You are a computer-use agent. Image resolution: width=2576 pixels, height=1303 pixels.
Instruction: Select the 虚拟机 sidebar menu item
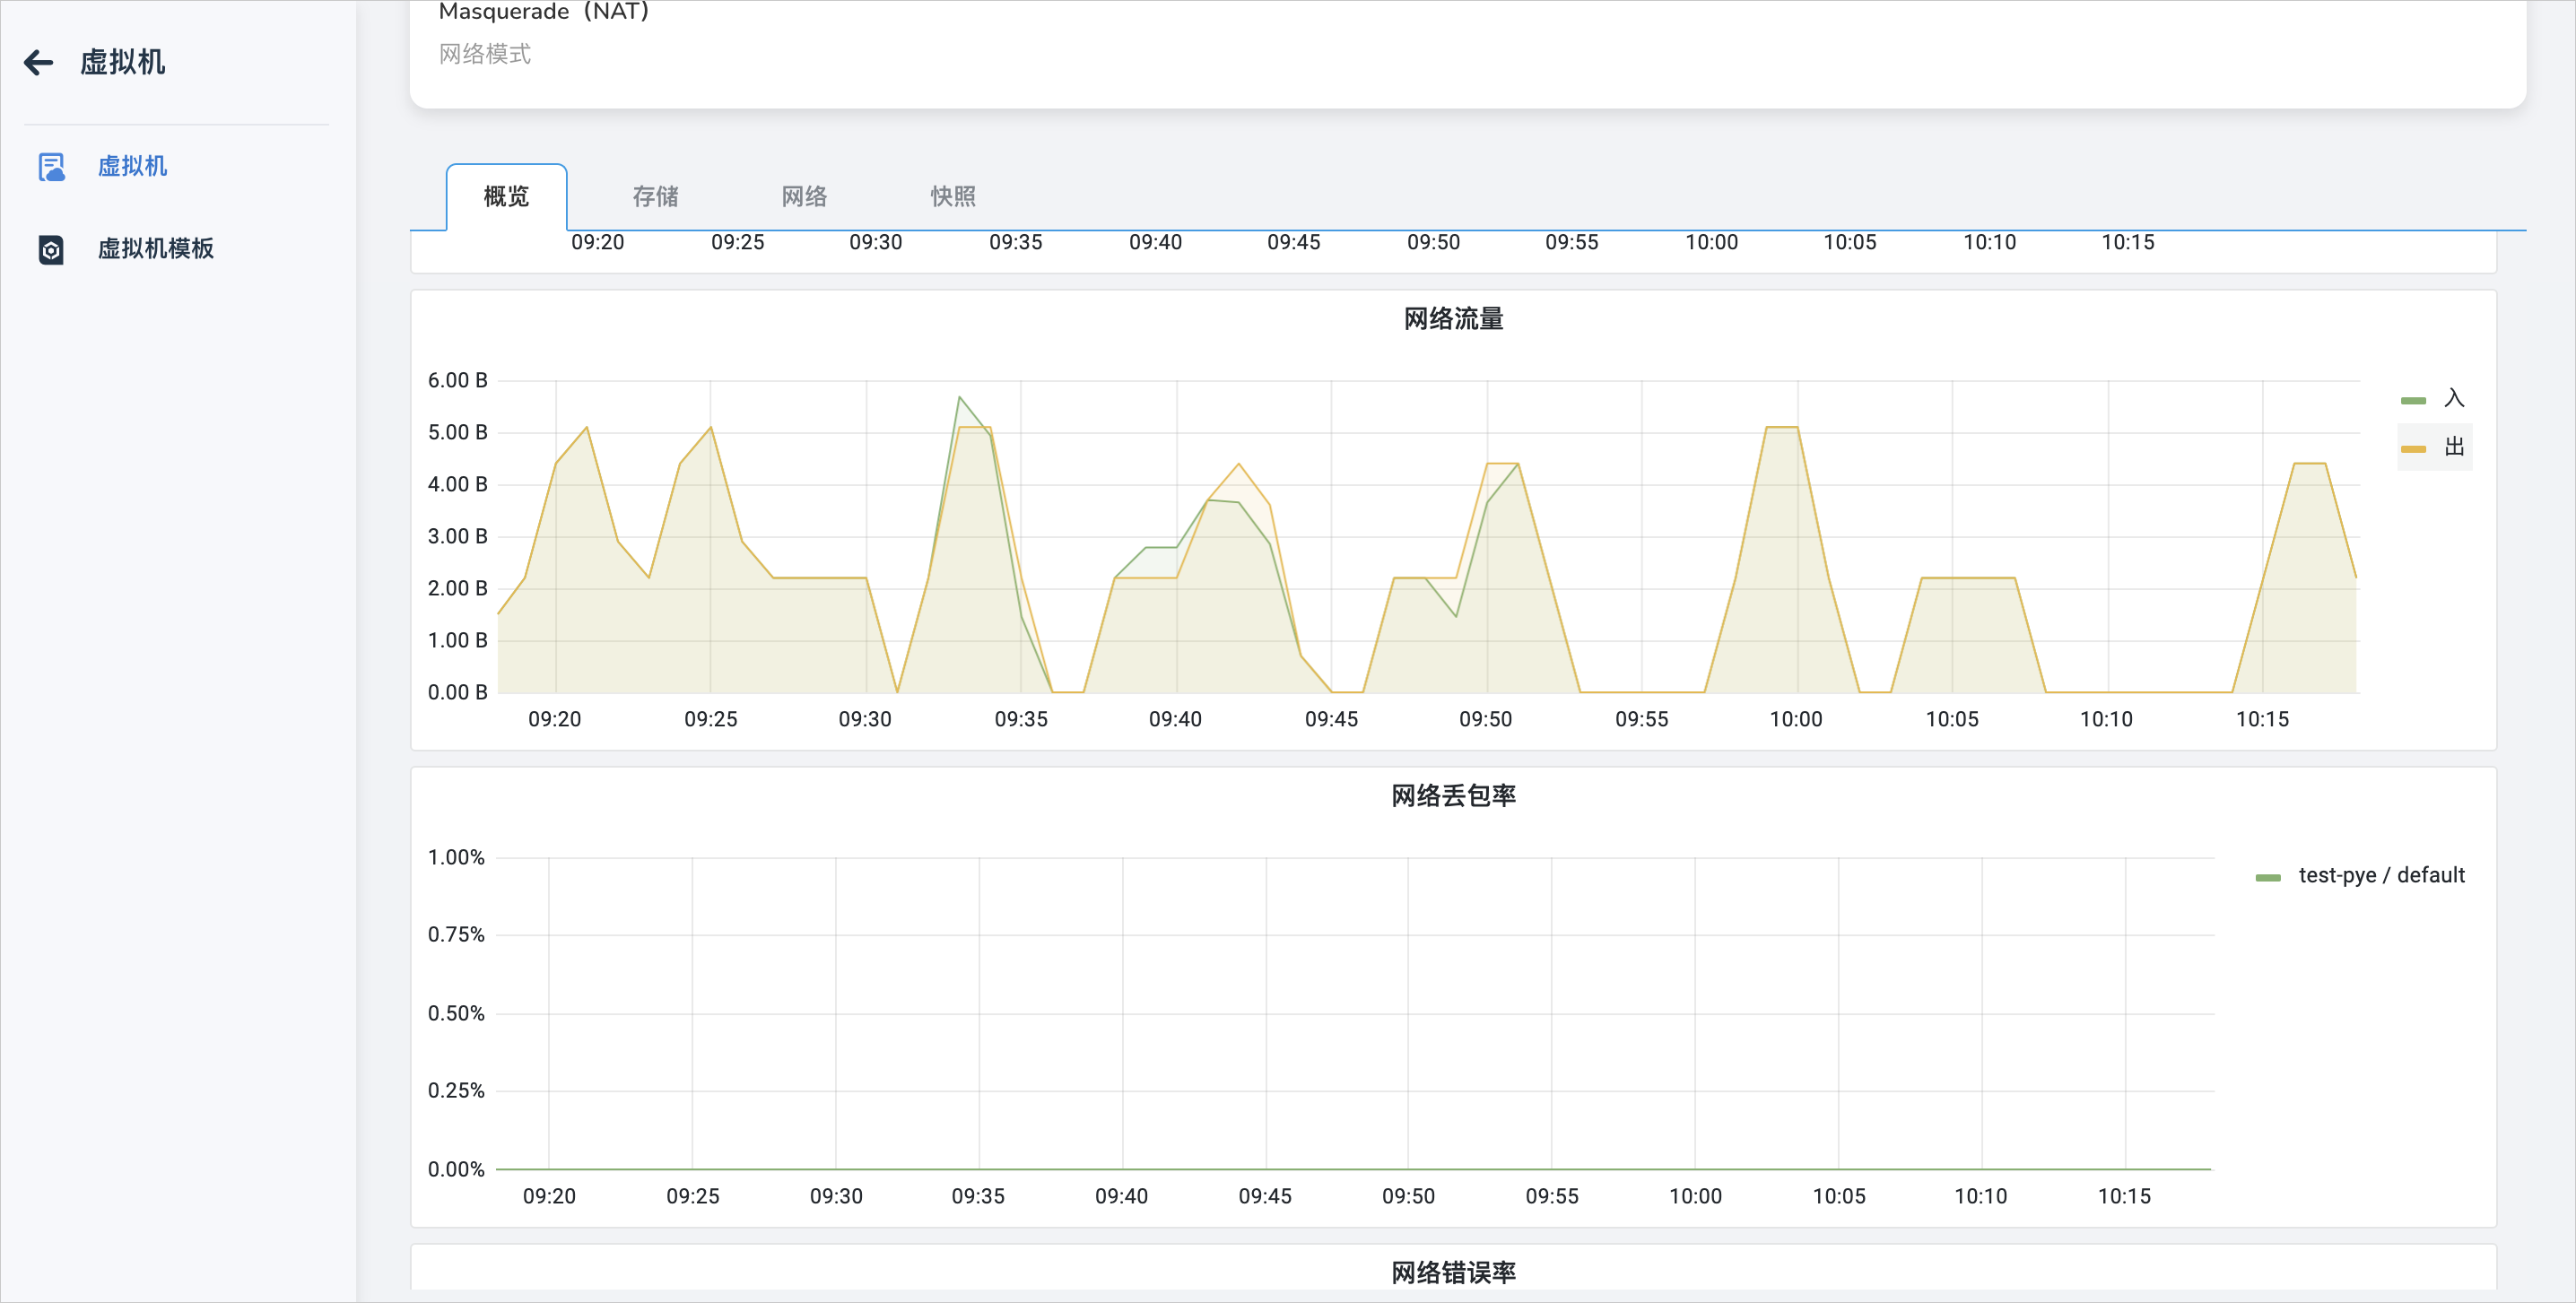pyautogui.click(x=132, y=167)
